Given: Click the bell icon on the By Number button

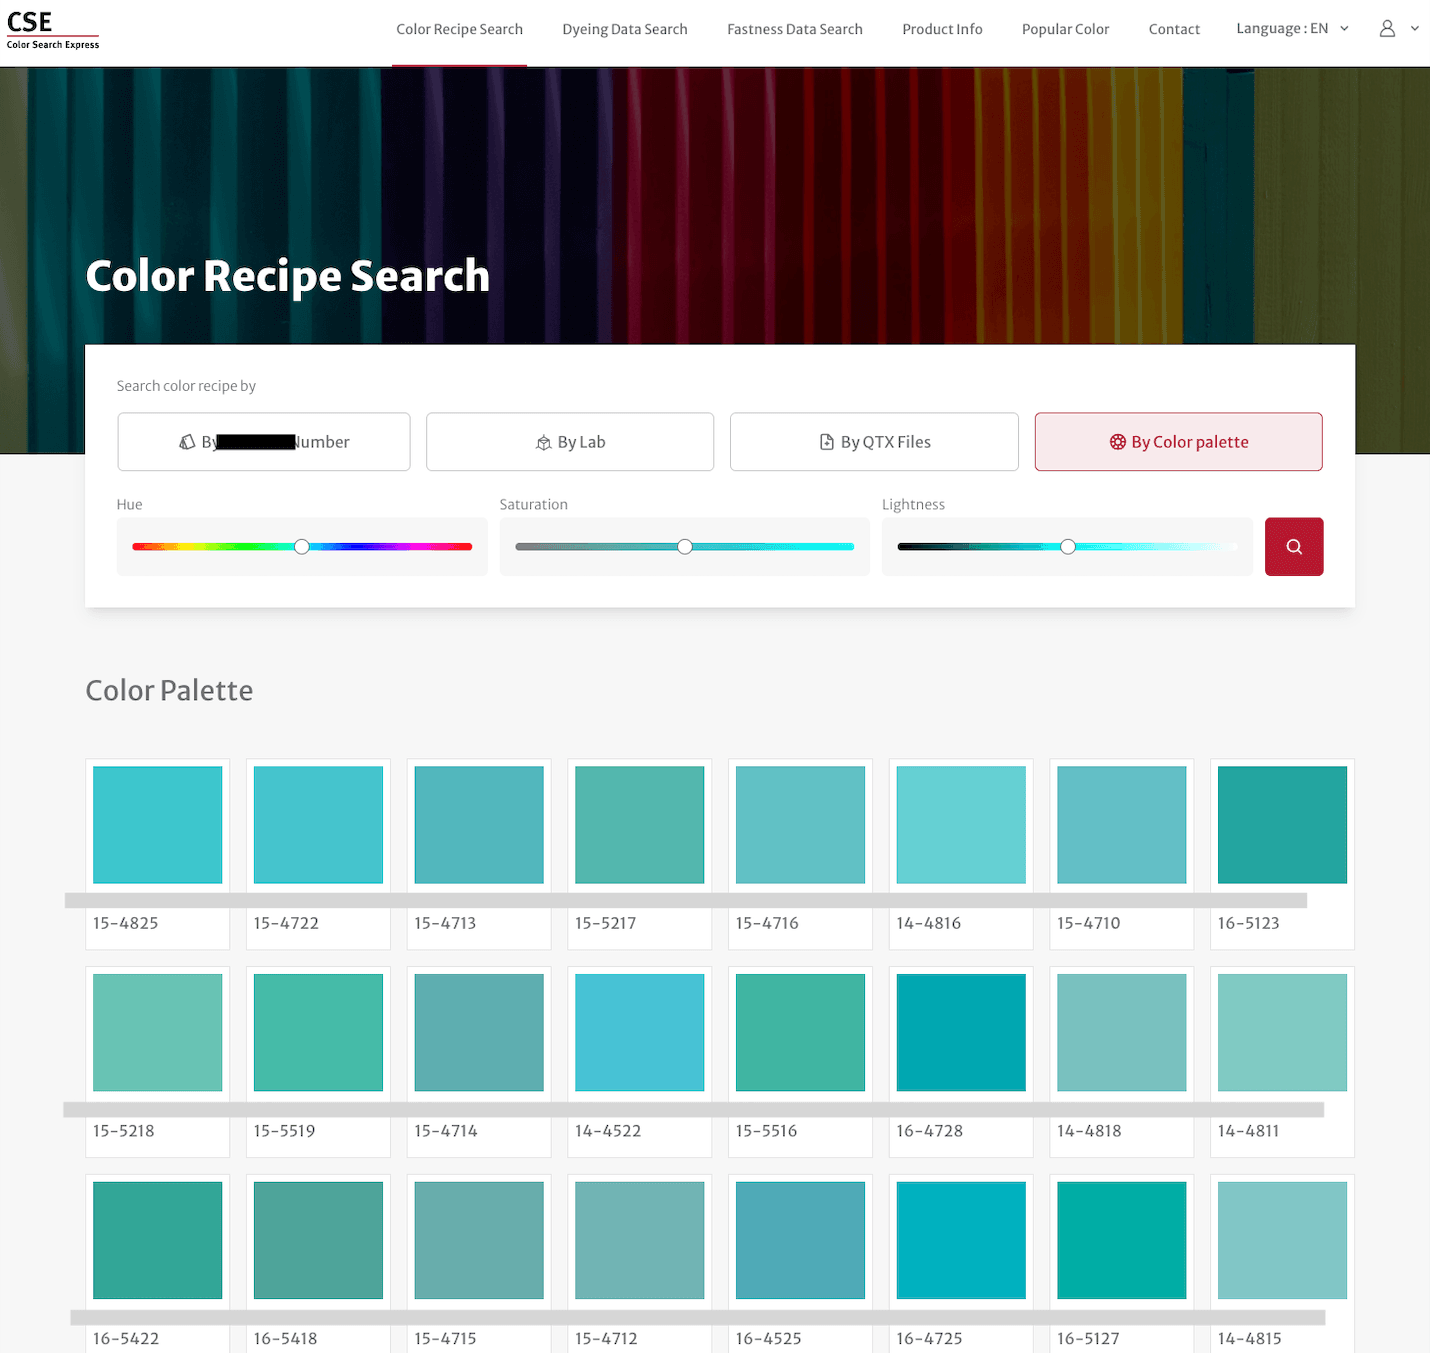Looking at the screenshot, I should [189, 441].
